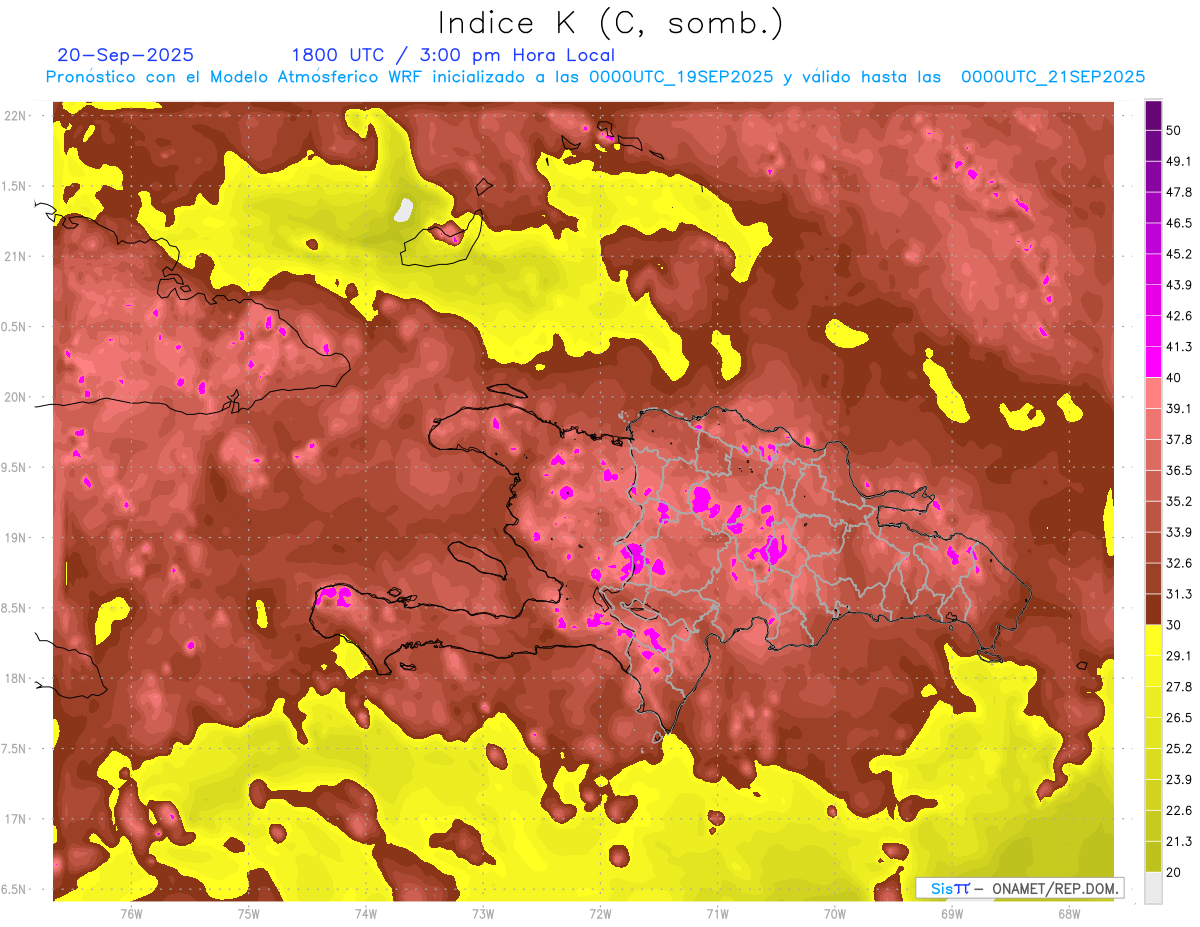This screenshot has width=1200, height=927.
Task: Click legend value '32.6'
Action: (1179, 563)
